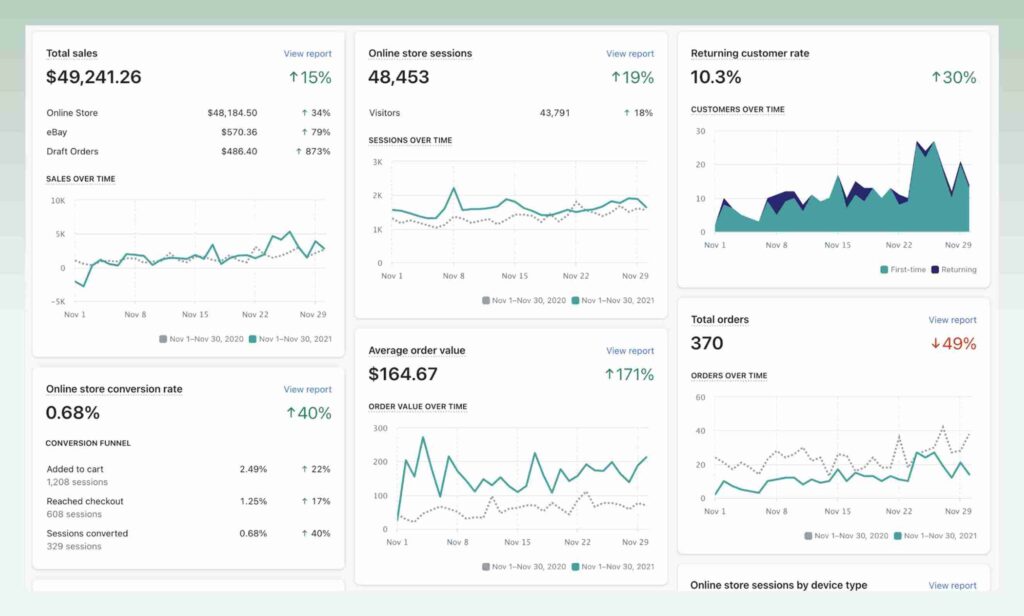The height and width of the screenshot is (616, 1024).
Task: Click the eBay sales channel row
Action: click(188, 132)
